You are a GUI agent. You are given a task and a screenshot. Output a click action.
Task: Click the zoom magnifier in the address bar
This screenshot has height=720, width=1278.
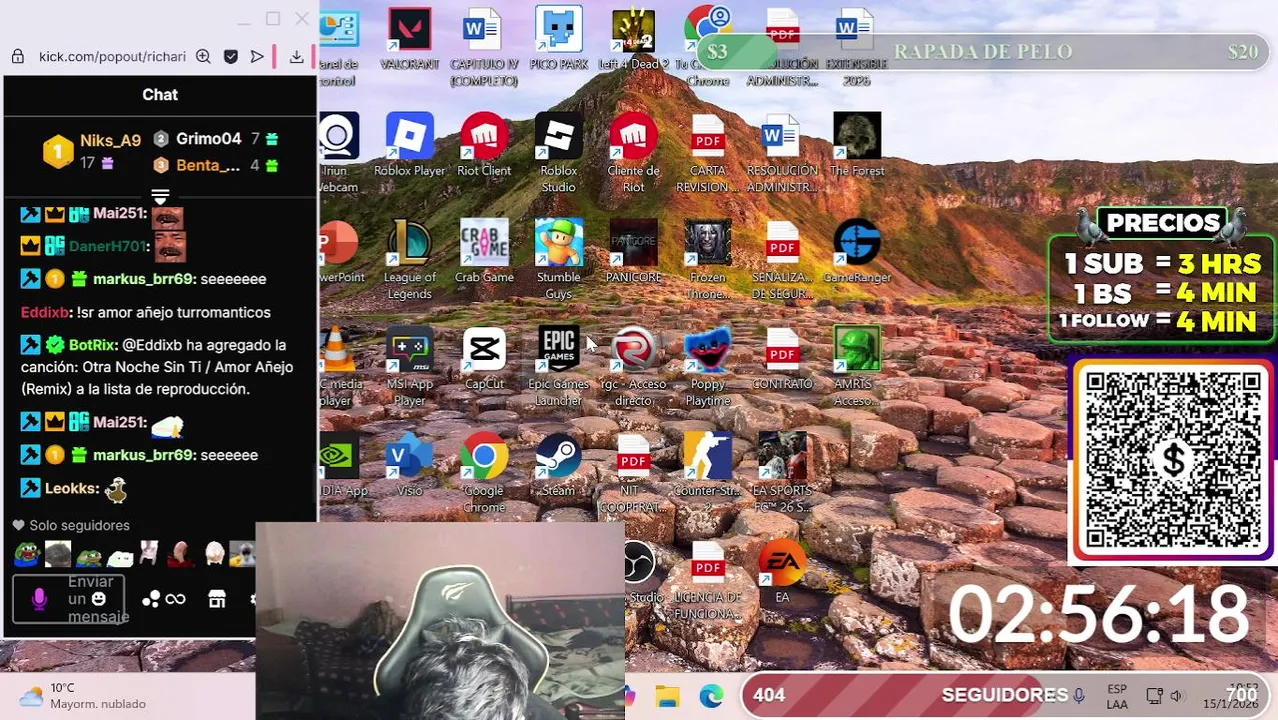click(203, 57)
